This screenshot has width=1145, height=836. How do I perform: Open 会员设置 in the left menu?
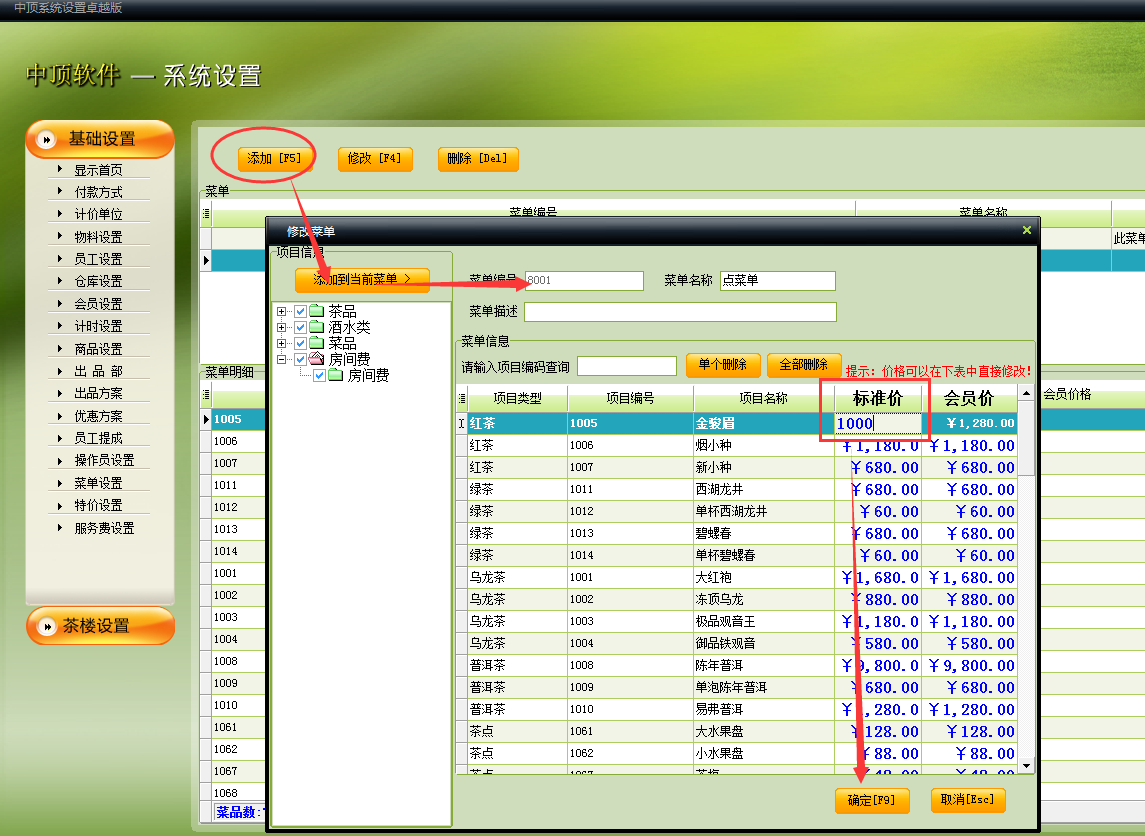click(98, 304)
